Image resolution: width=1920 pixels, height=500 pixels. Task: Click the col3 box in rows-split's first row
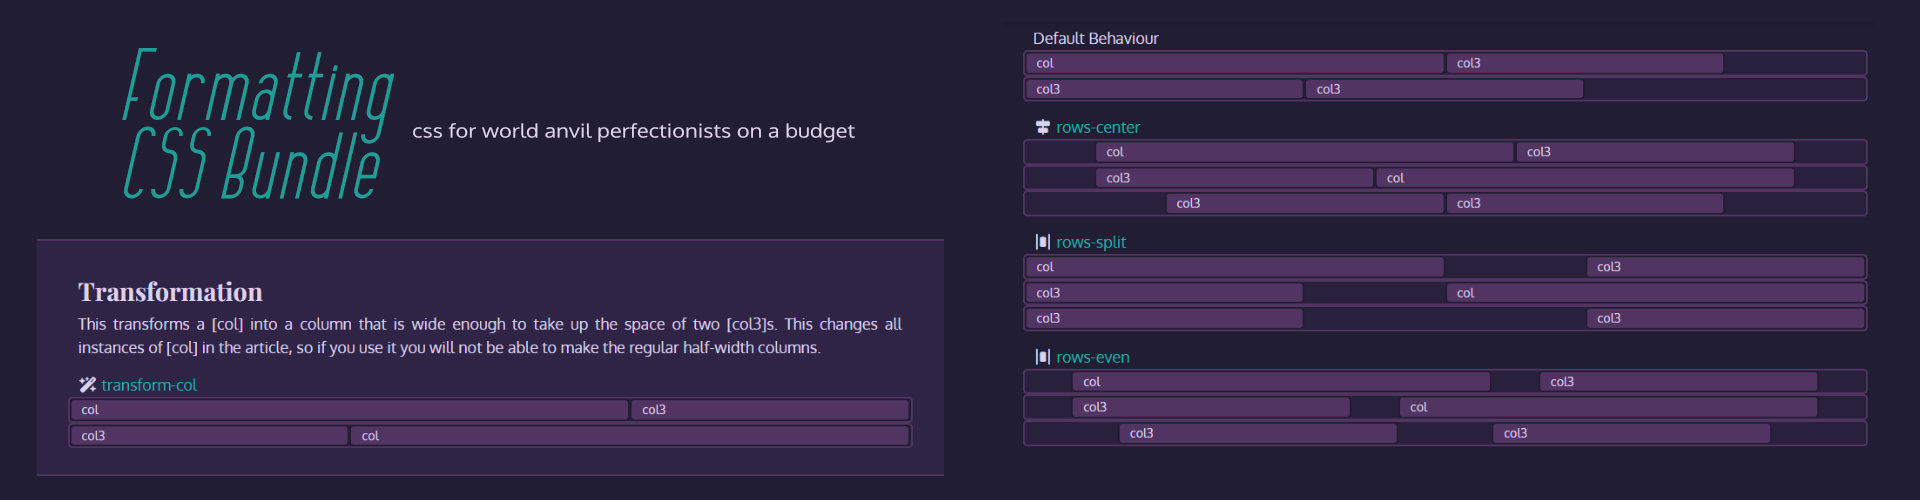click(x=1725, y=267)
